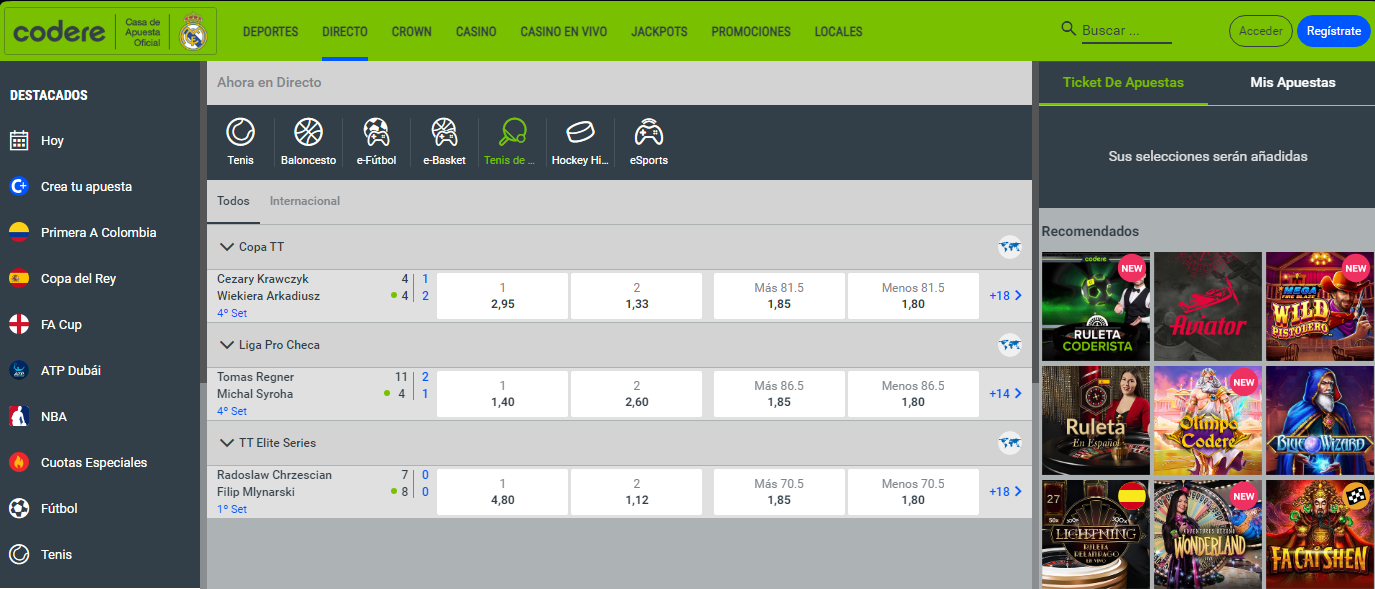Select the Tenis sport icon in live bar

pos(240,133)
